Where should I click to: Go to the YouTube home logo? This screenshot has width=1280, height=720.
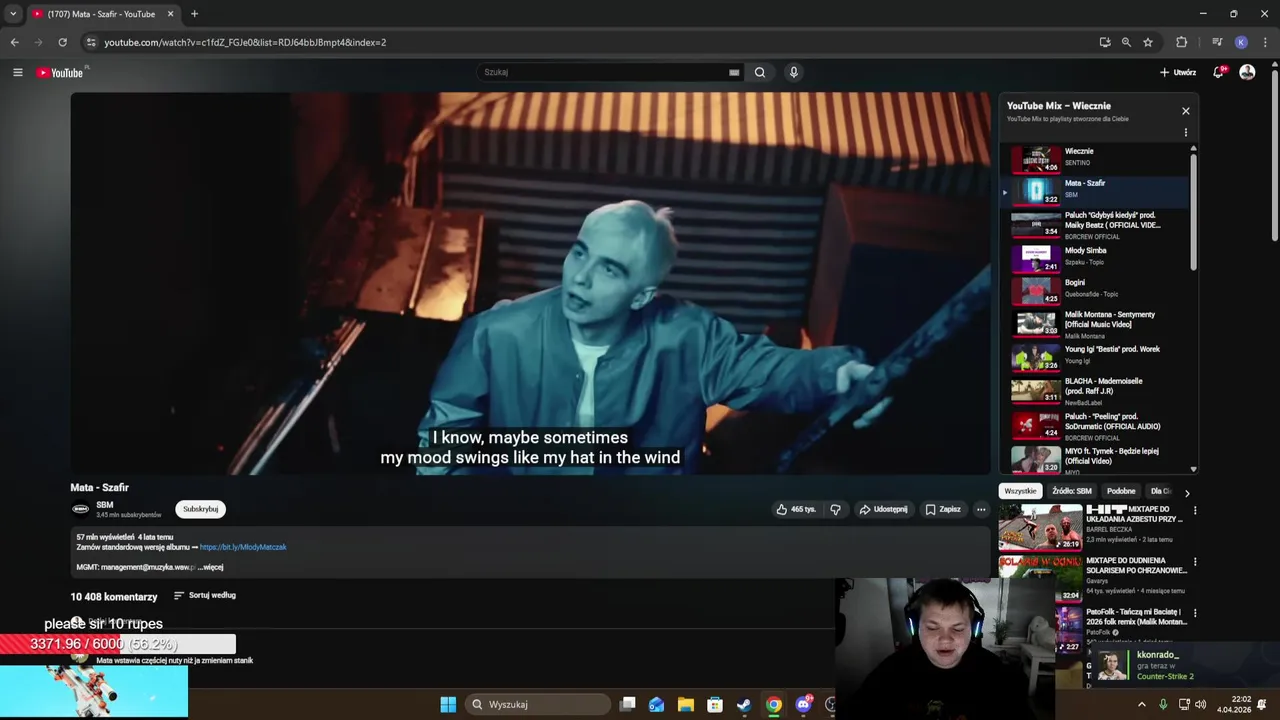[x=61, y=72]
